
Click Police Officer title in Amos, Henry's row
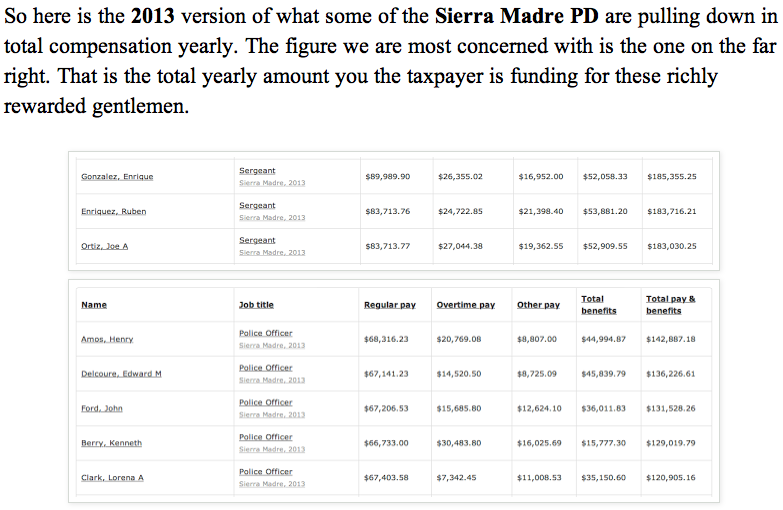[x=265, y=333]
